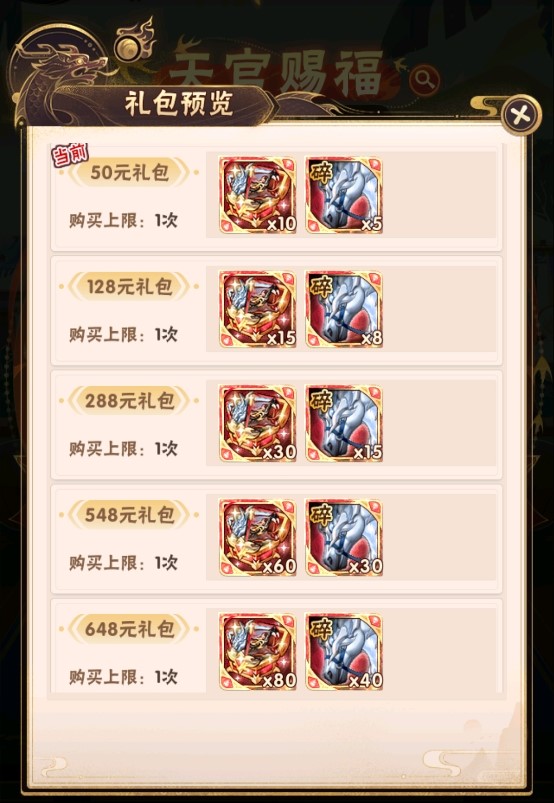Tap the red chest icon with x60

[258, 538]
